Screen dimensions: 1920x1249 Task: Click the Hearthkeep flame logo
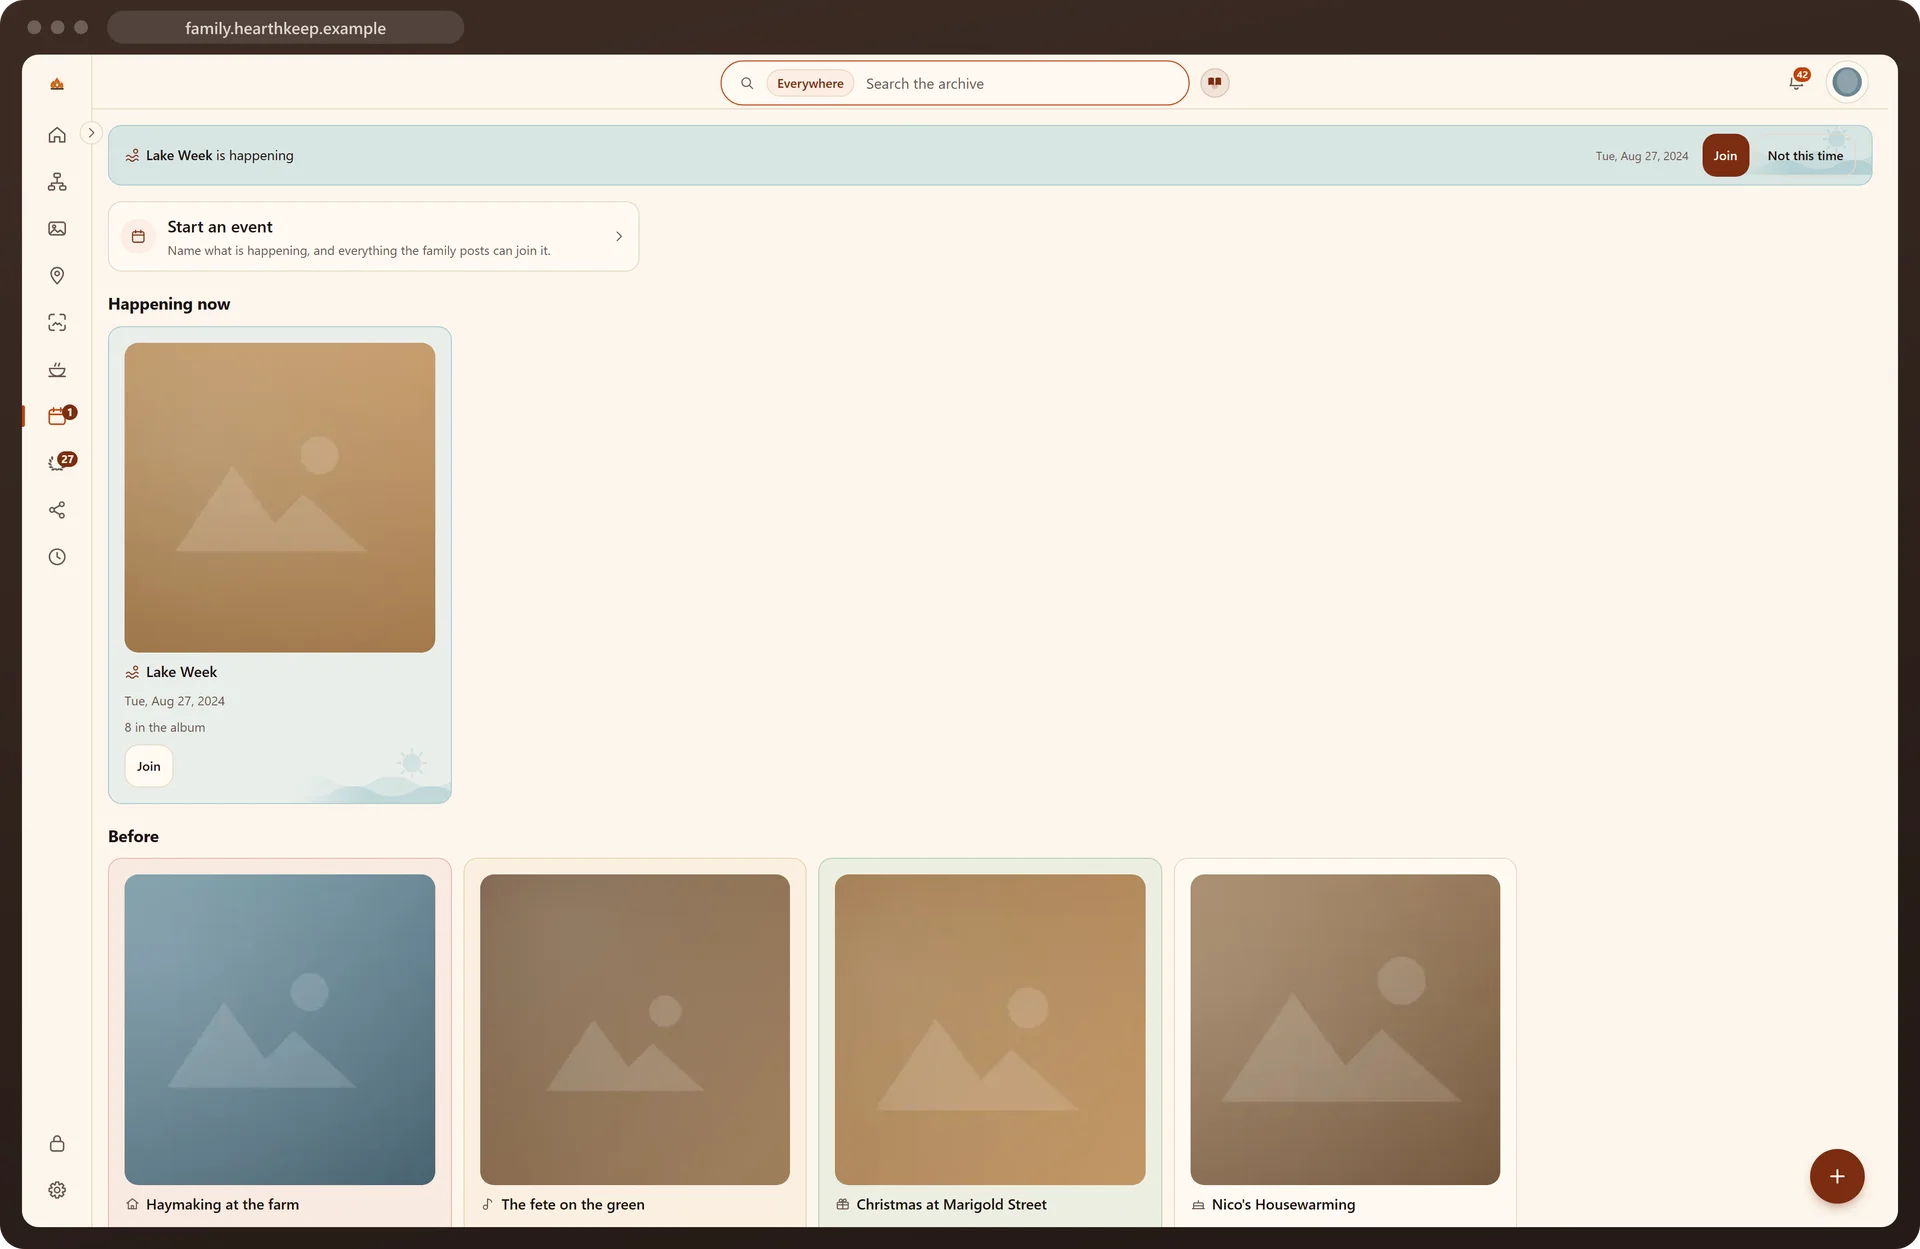pos(57,84)
